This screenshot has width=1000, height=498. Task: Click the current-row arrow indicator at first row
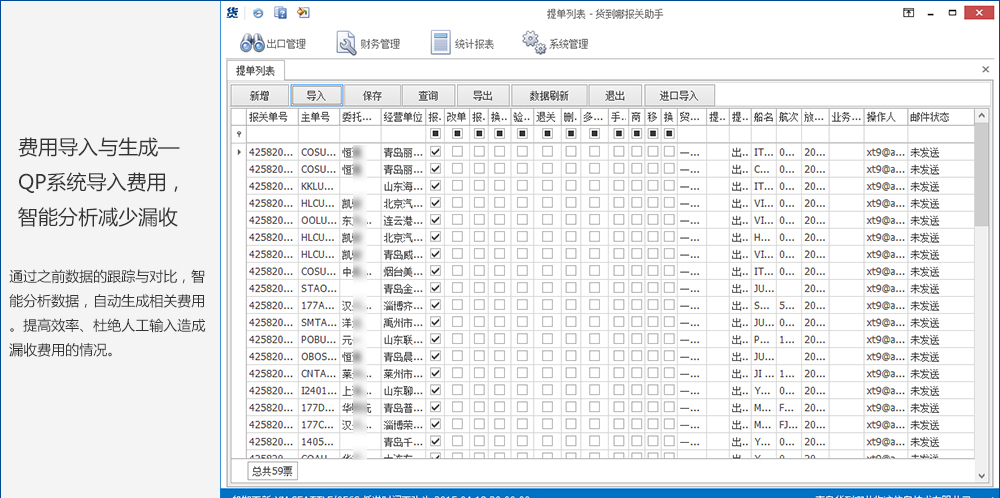click(239, 152)
